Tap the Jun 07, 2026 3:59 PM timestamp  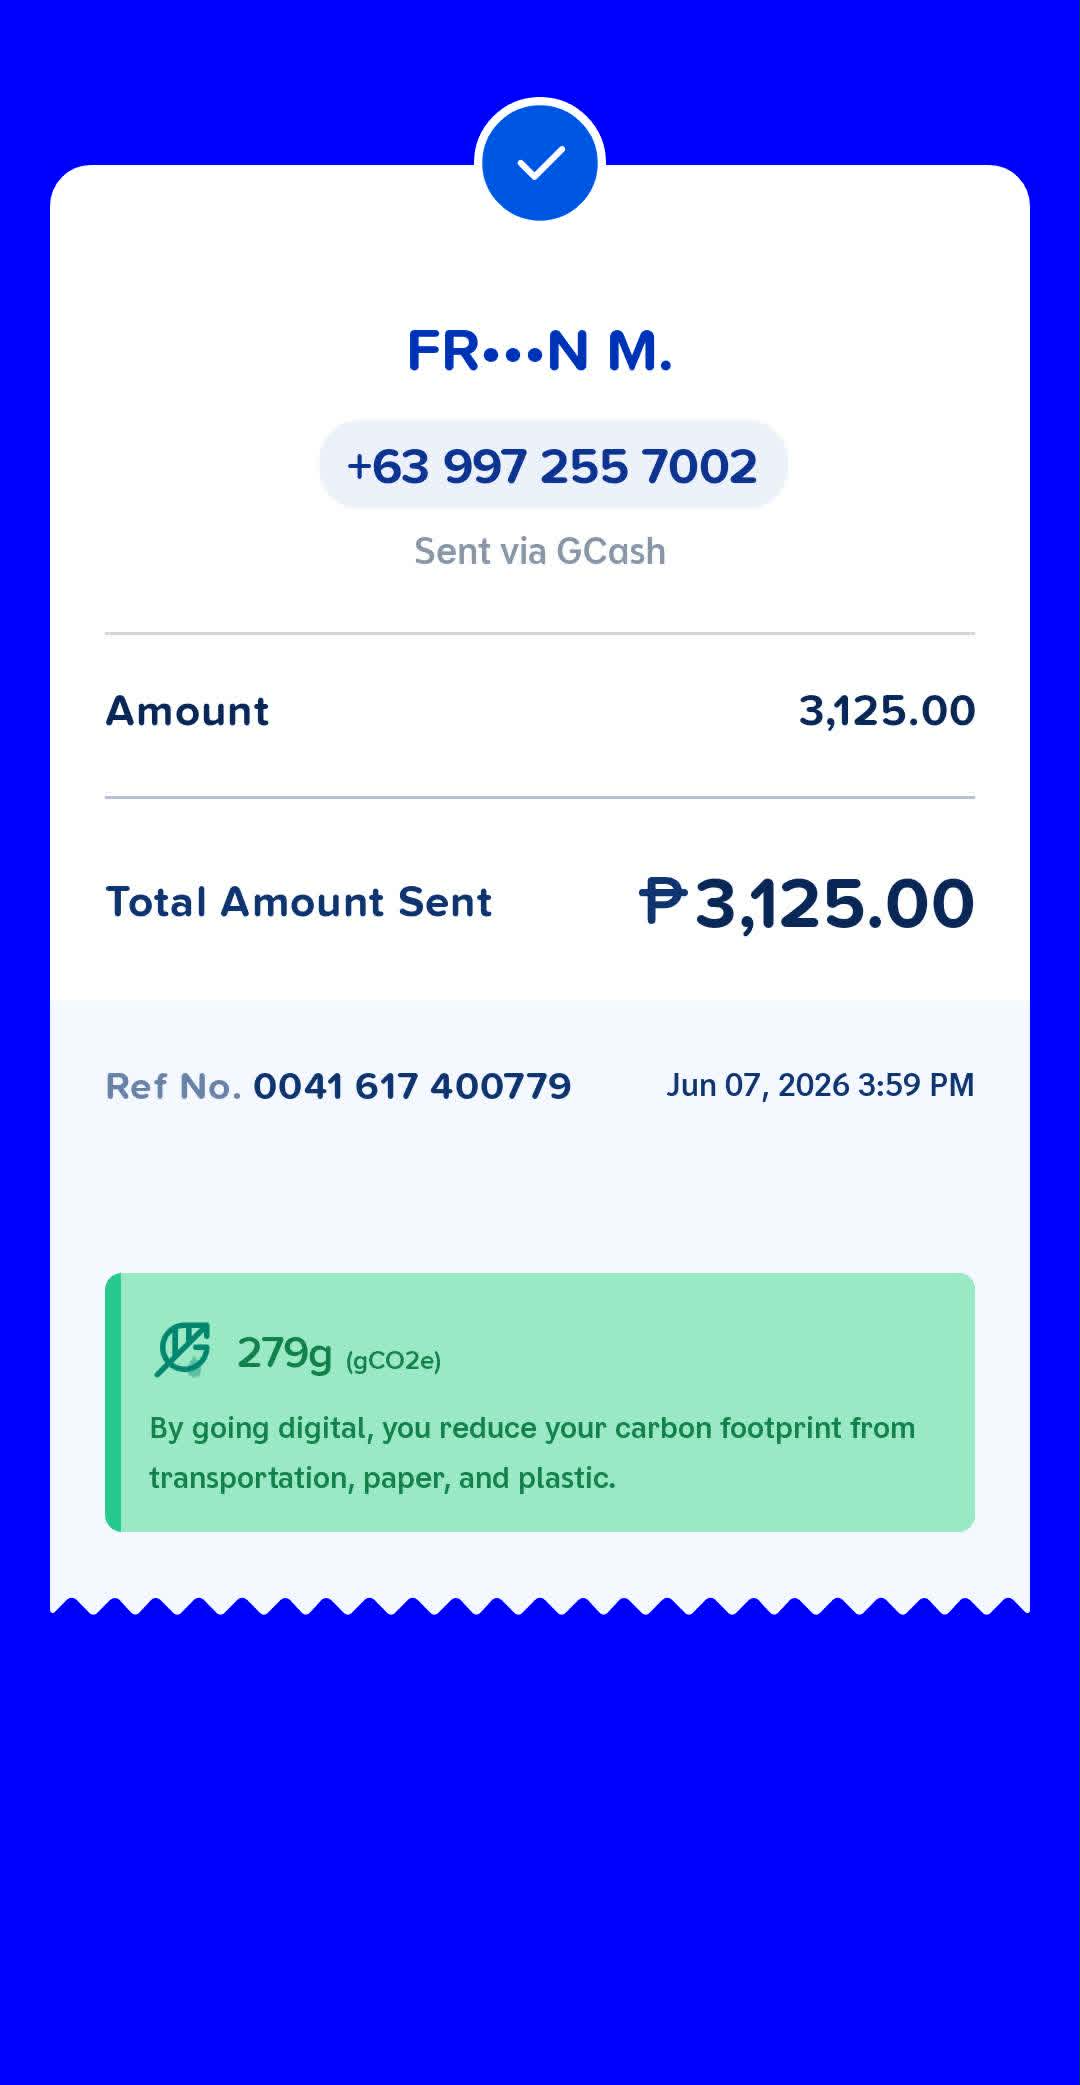click(820, 1085)
